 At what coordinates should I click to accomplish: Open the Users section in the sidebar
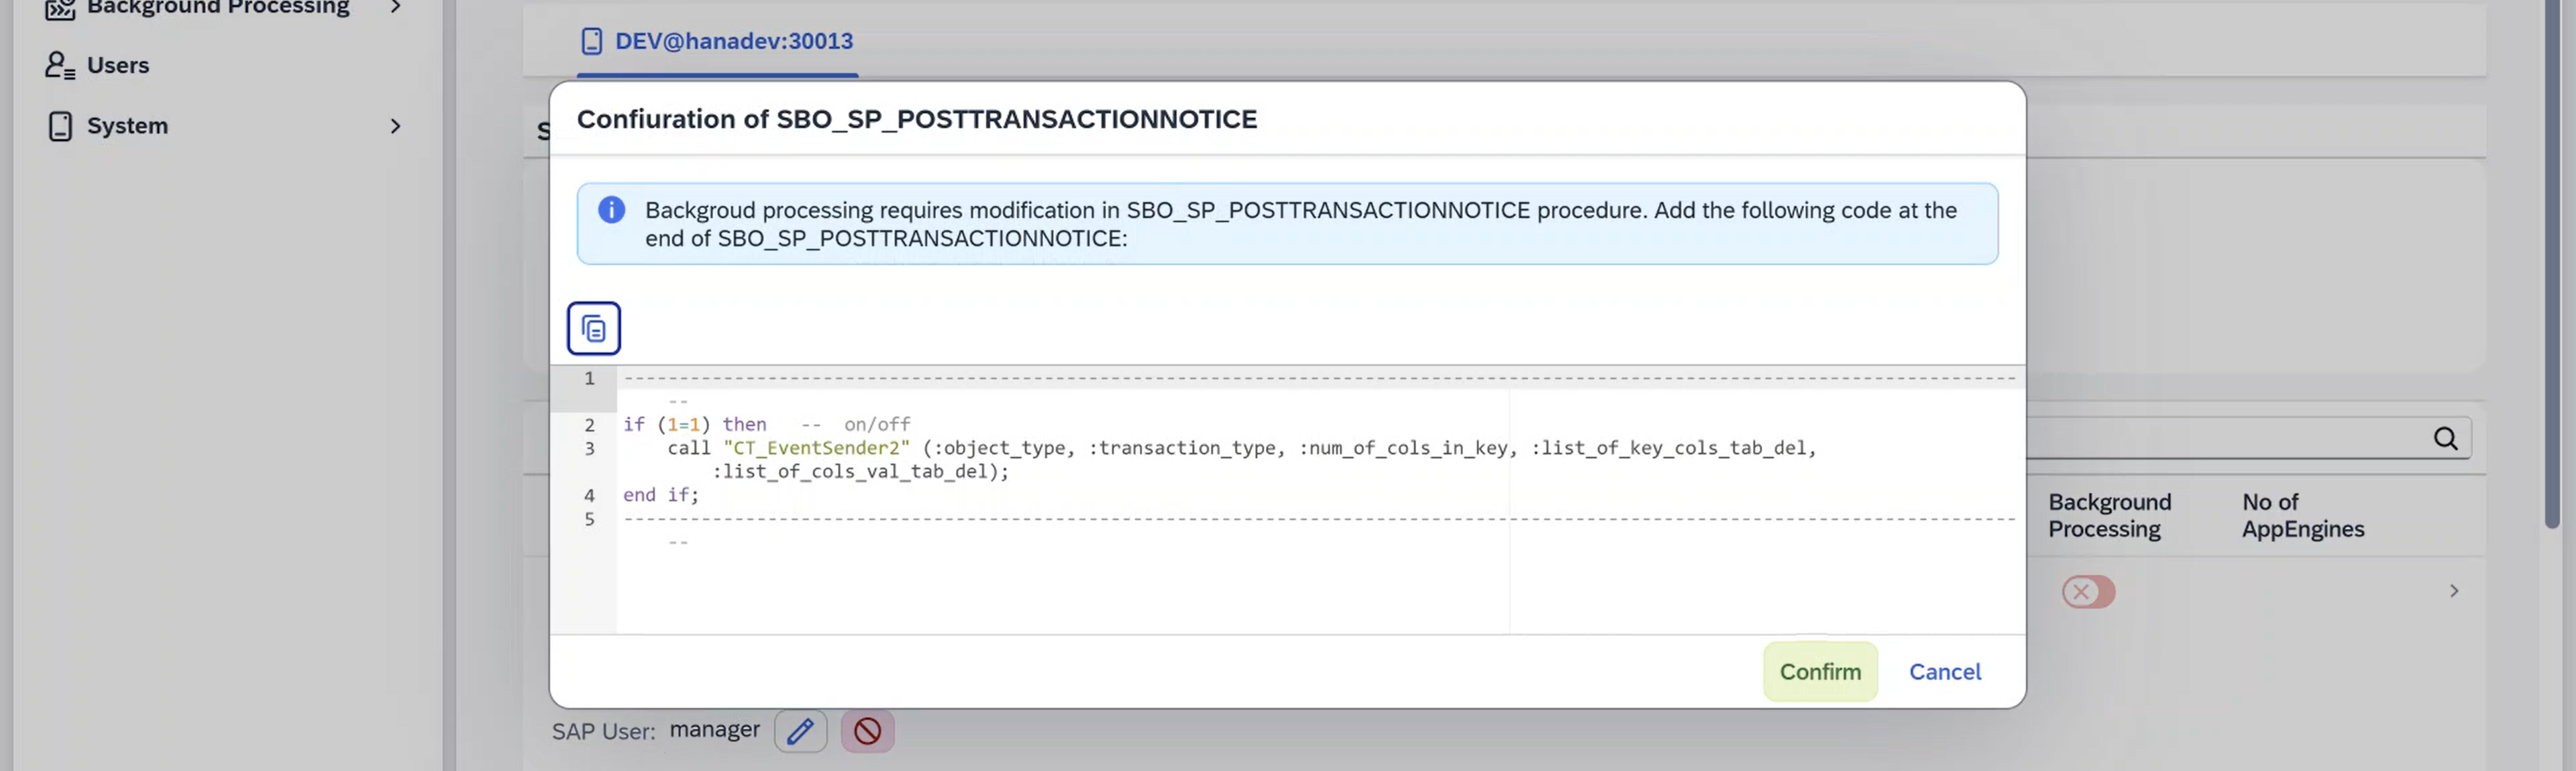pyautogui.click(x=118, y=64)
